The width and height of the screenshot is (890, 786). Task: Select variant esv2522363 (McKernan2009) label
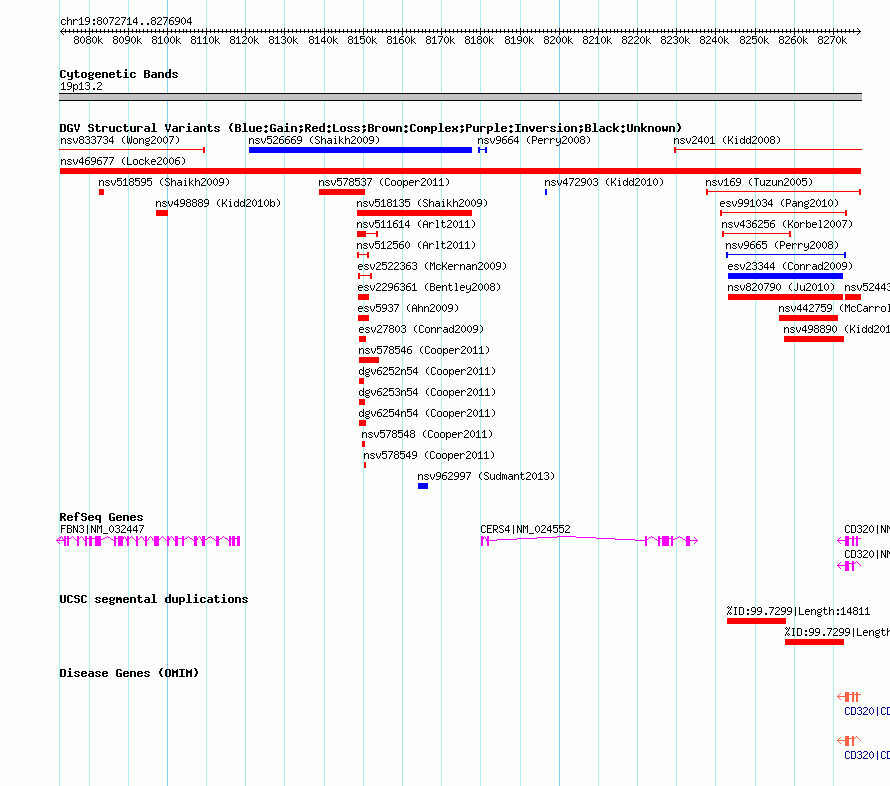point(432,266)
